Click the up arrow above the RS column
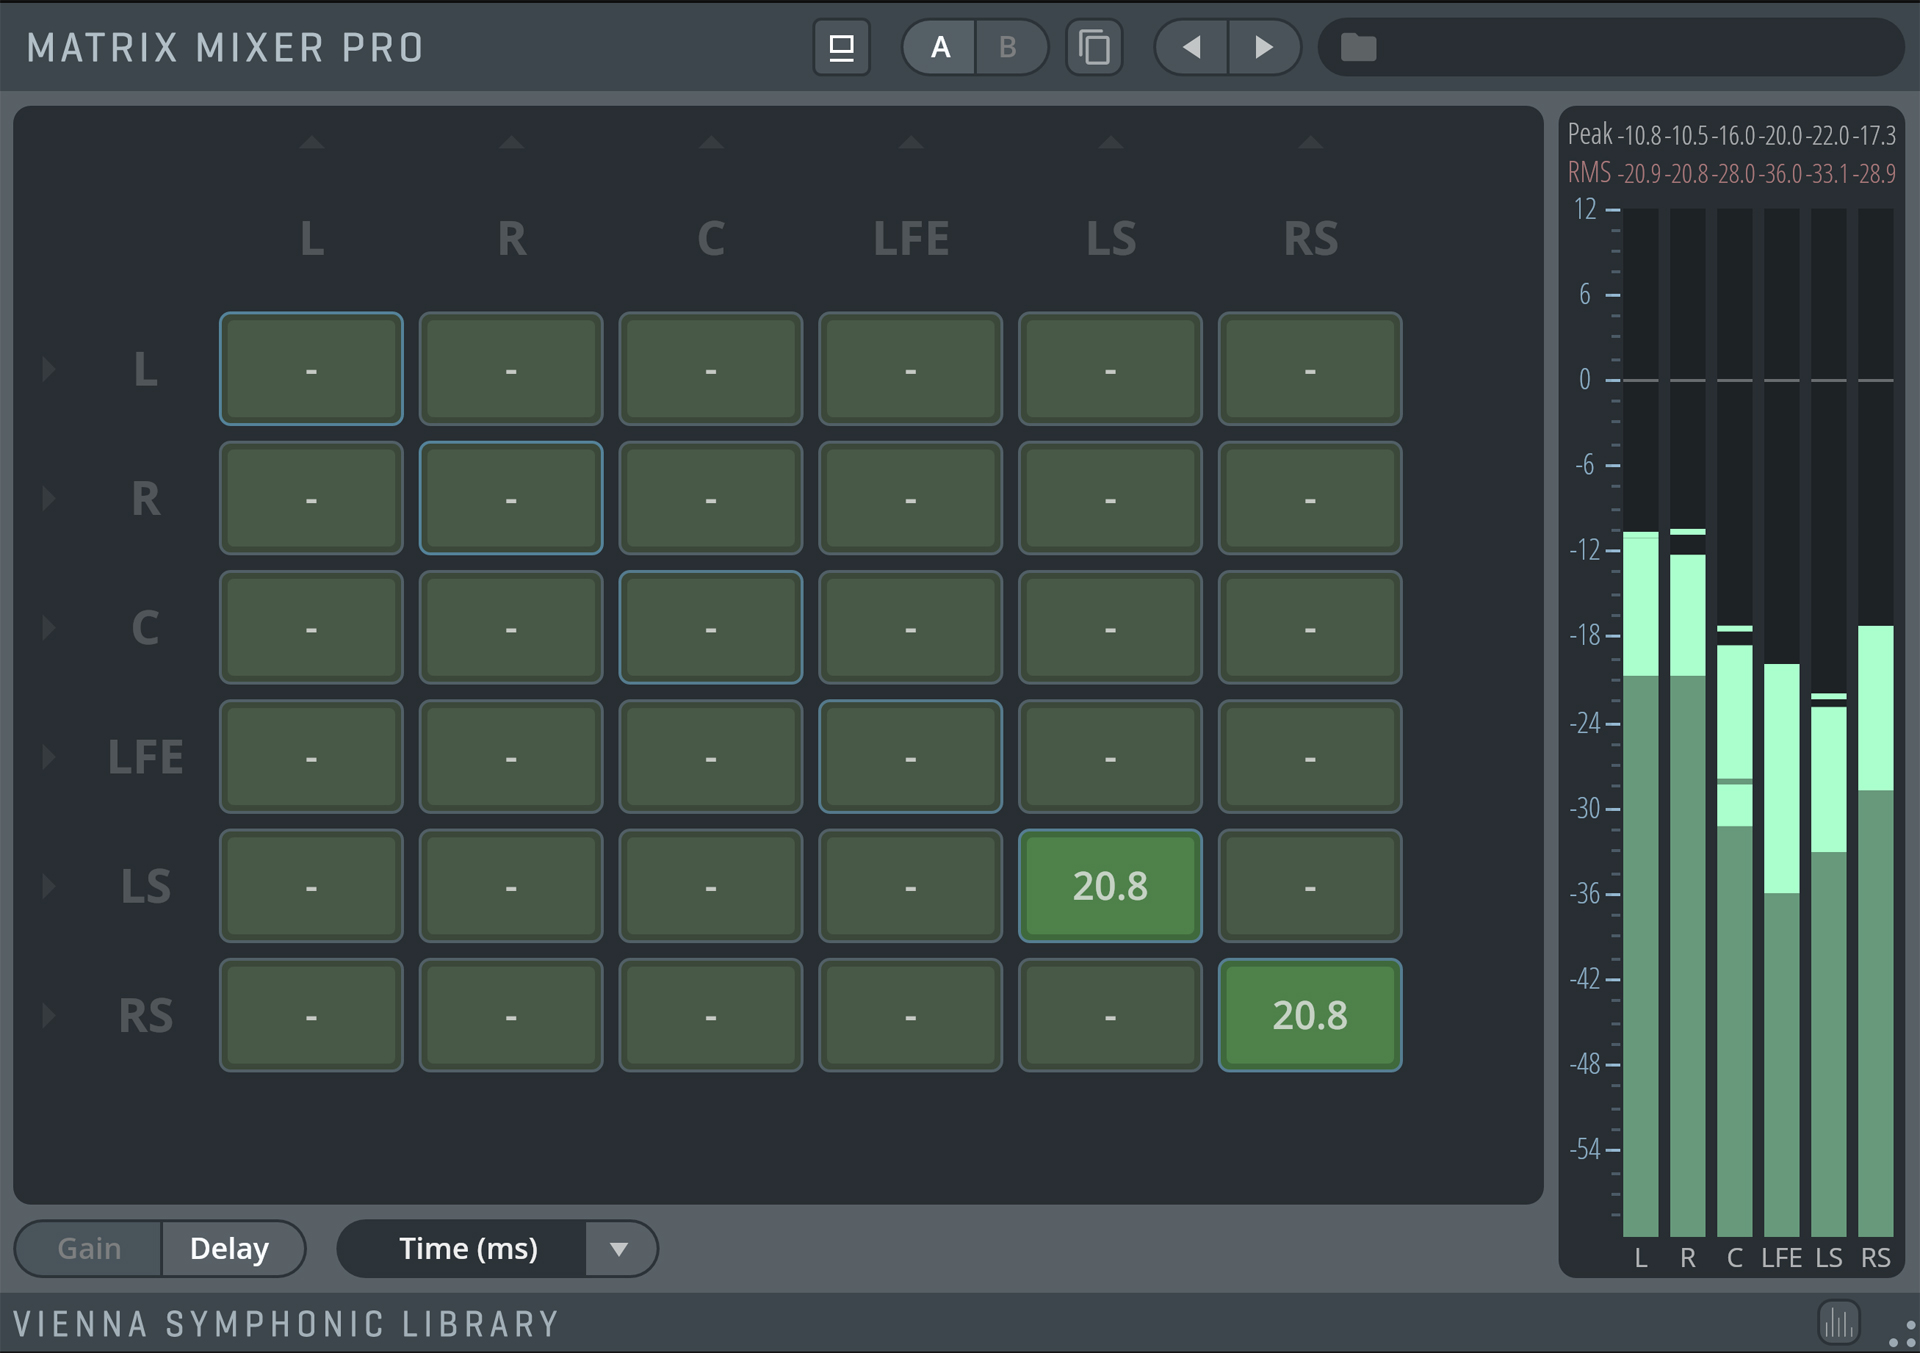Screen dimensions: 1920x1353 [x=1310, y=143]
